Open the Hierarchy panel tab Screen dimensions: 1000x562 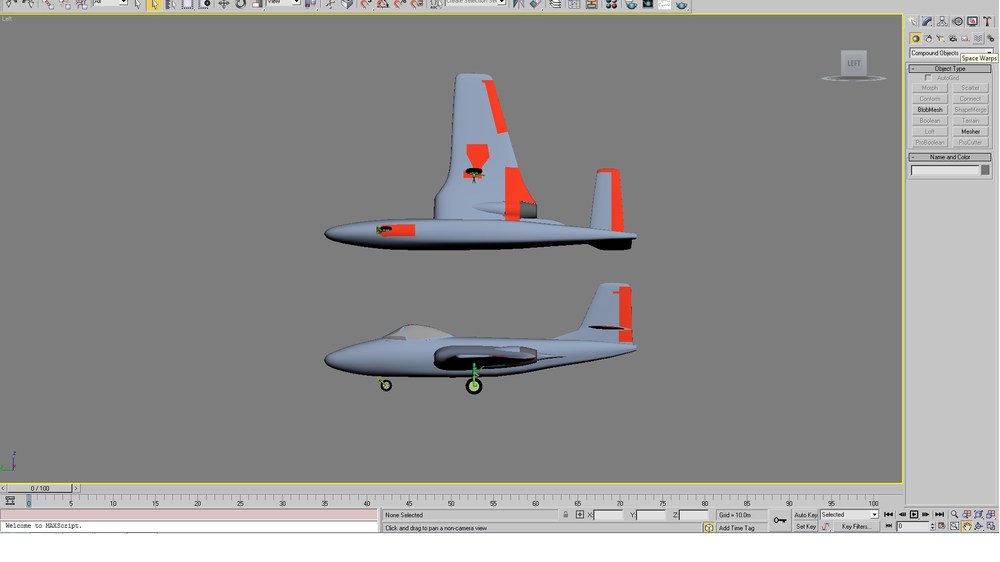(943, 22)
